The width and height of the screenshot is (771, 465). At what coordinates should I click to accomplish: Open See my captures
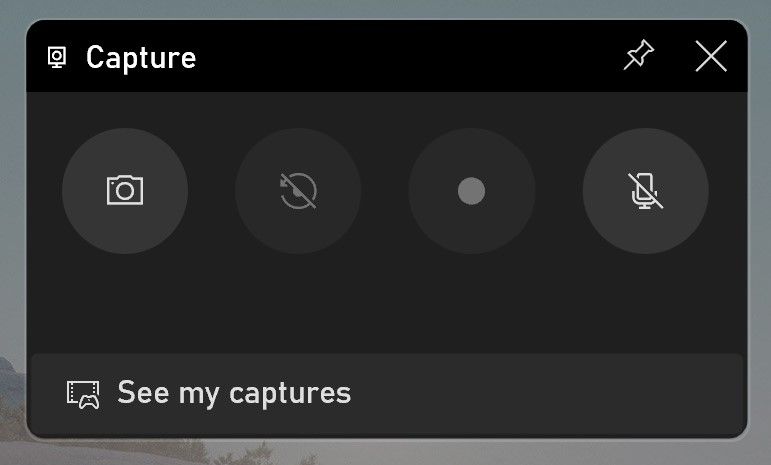(386, 394)
